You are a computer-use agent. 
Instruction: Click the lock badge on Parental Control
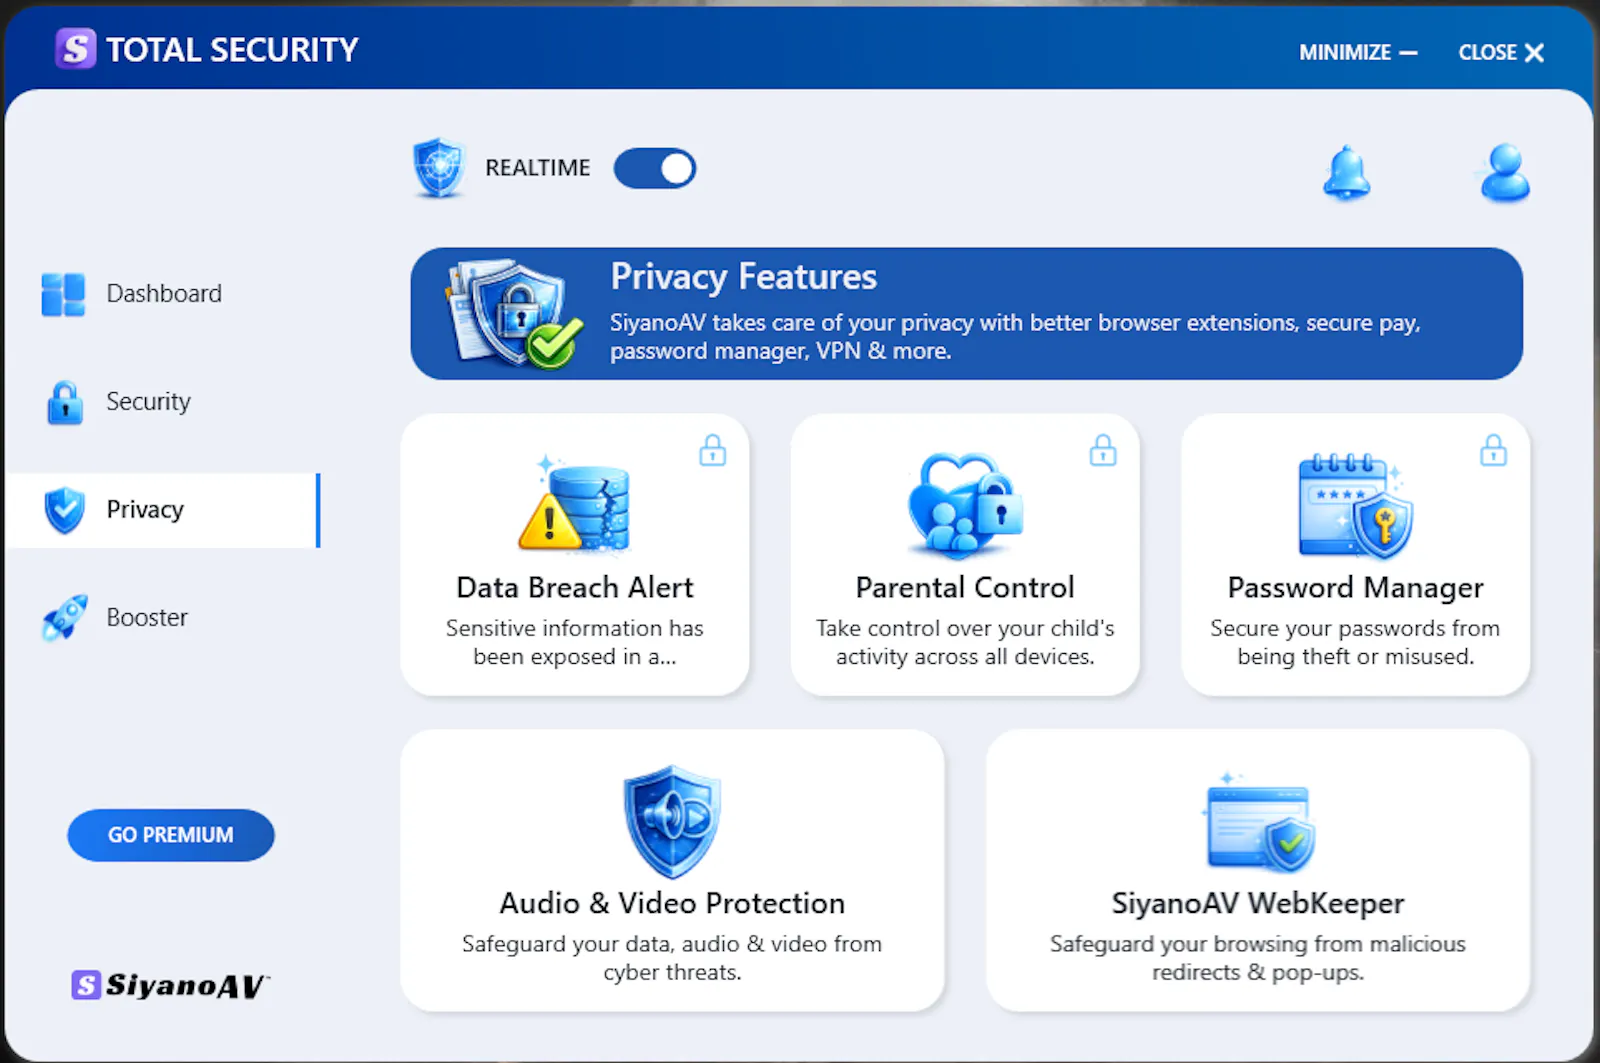(x=1103, y=450)
